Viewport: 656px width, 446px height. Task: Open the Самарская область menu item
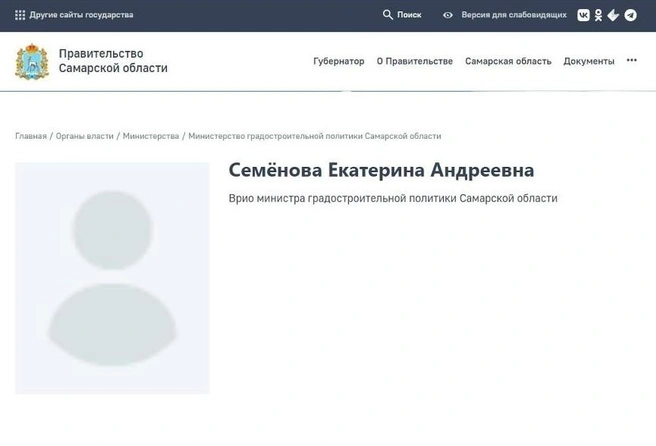coord(508,61)
